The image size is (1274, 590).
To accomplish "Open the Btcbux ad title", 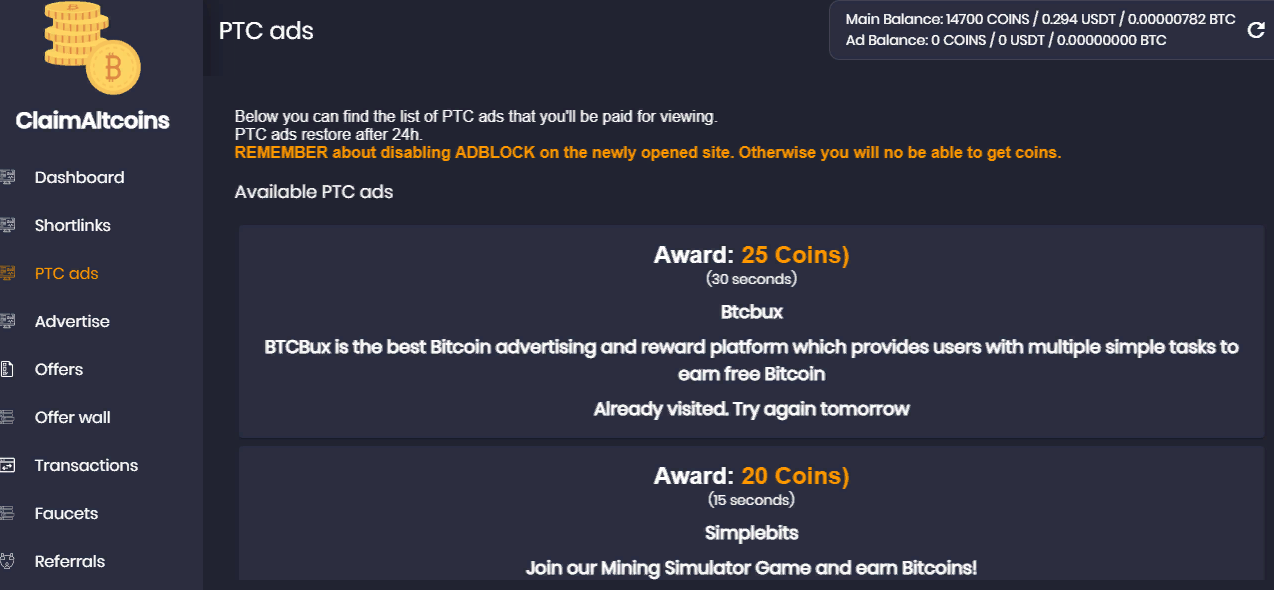I will pos(752,312).
